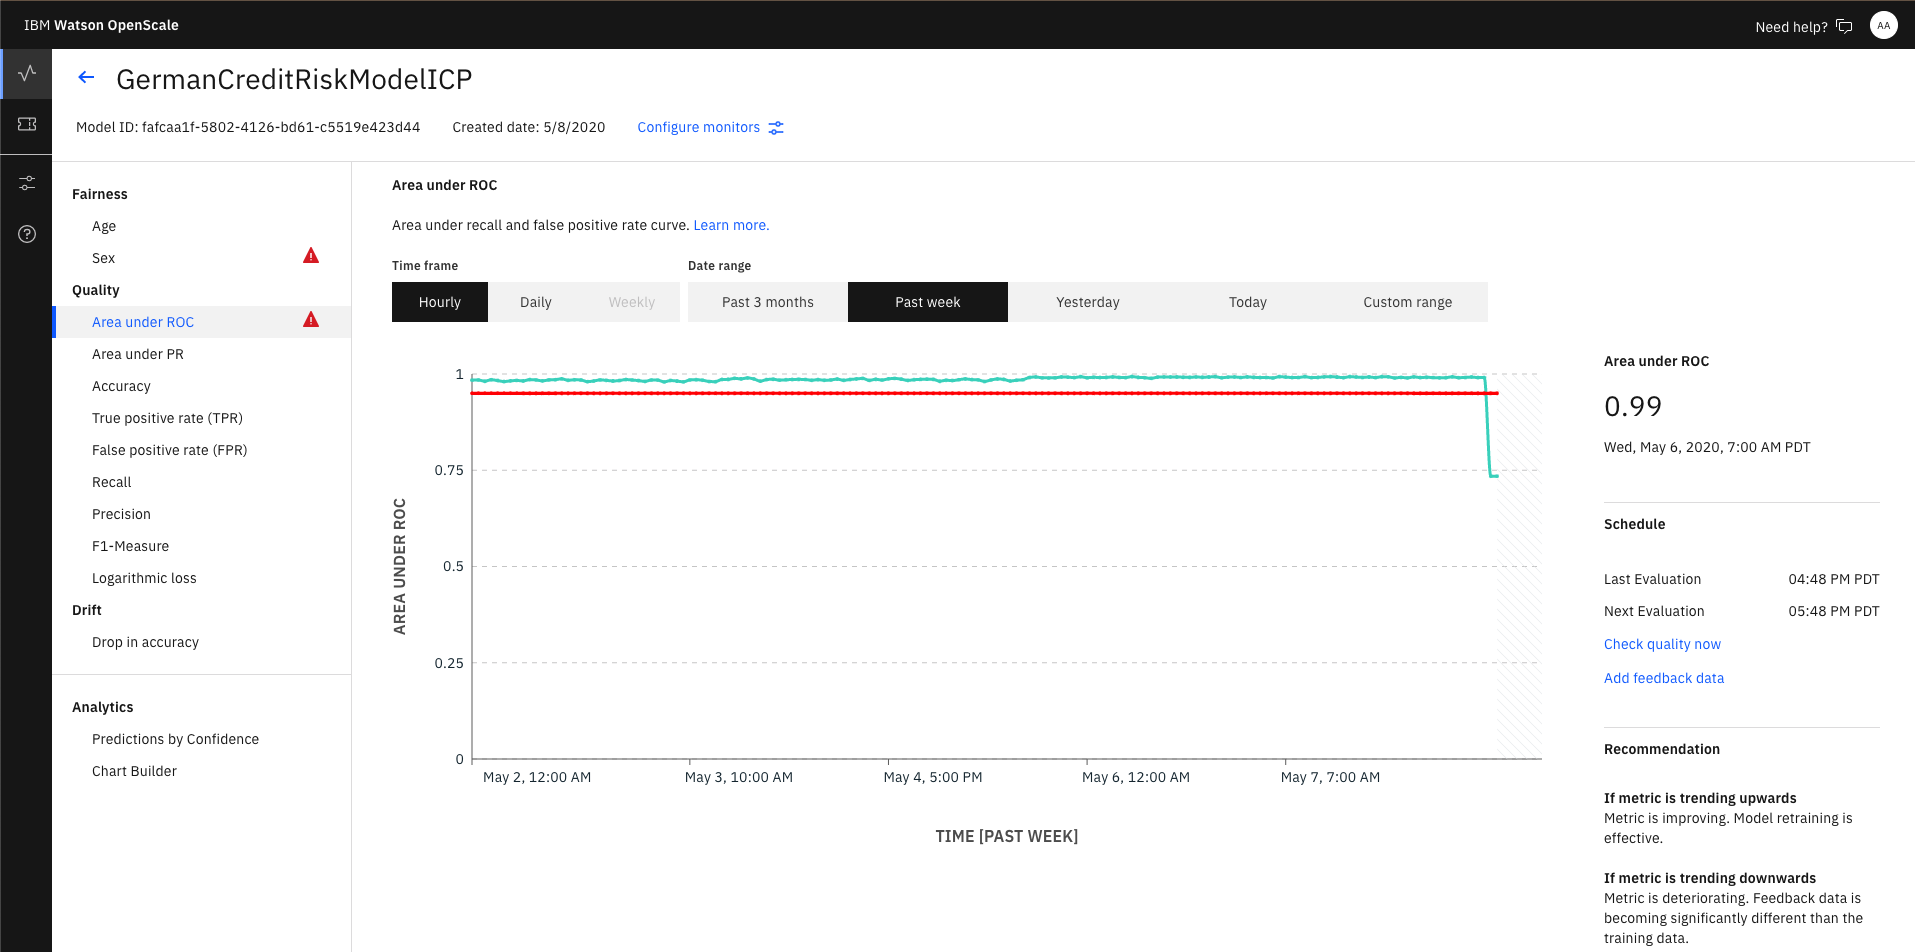1915x952 pixels.
Task: Choose the Past 3 months range
Action: 767,302
